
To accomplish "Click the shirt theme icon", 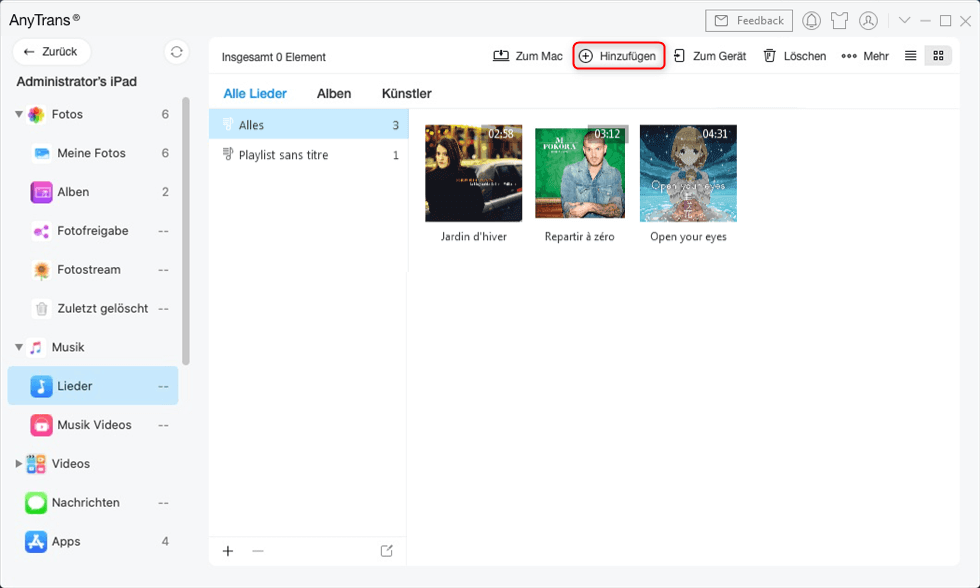I will click(840, 21).
